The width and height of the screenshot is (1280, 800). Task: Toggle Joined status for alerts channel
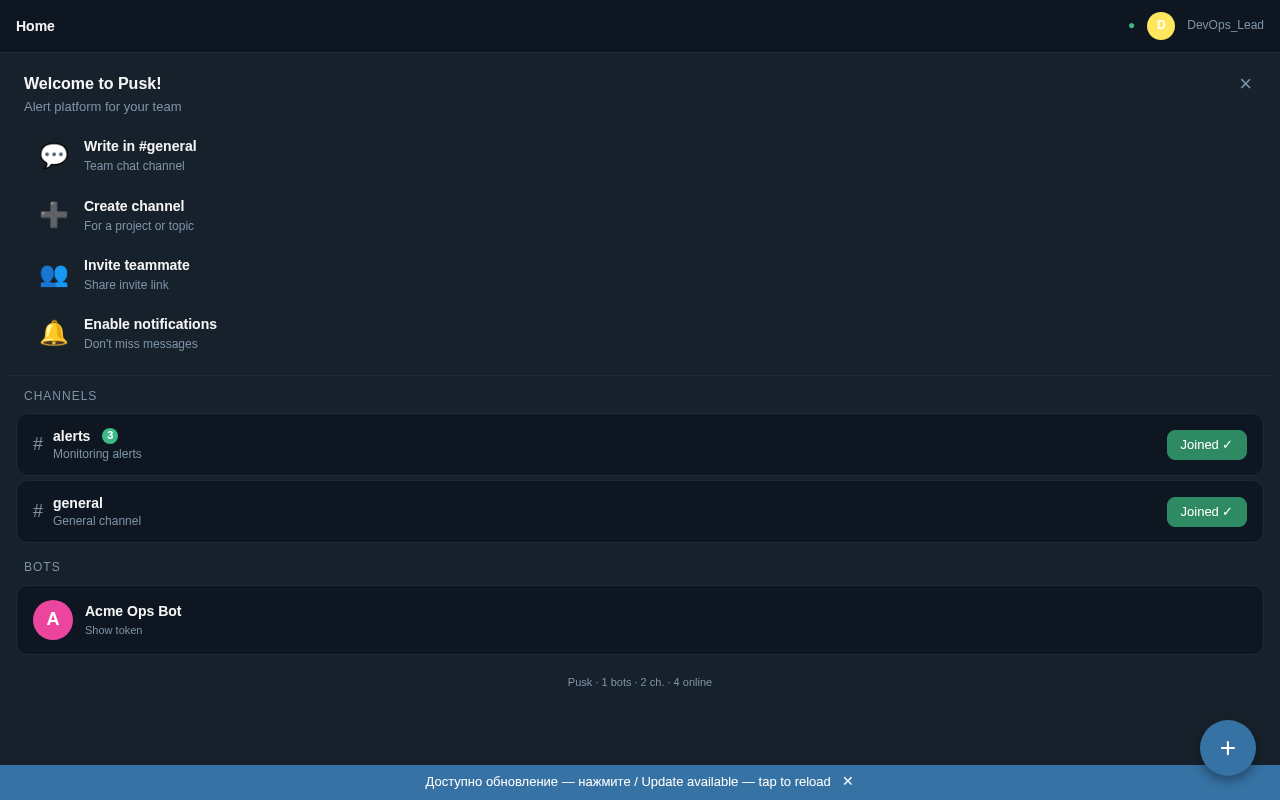[x=1207, y=445]
